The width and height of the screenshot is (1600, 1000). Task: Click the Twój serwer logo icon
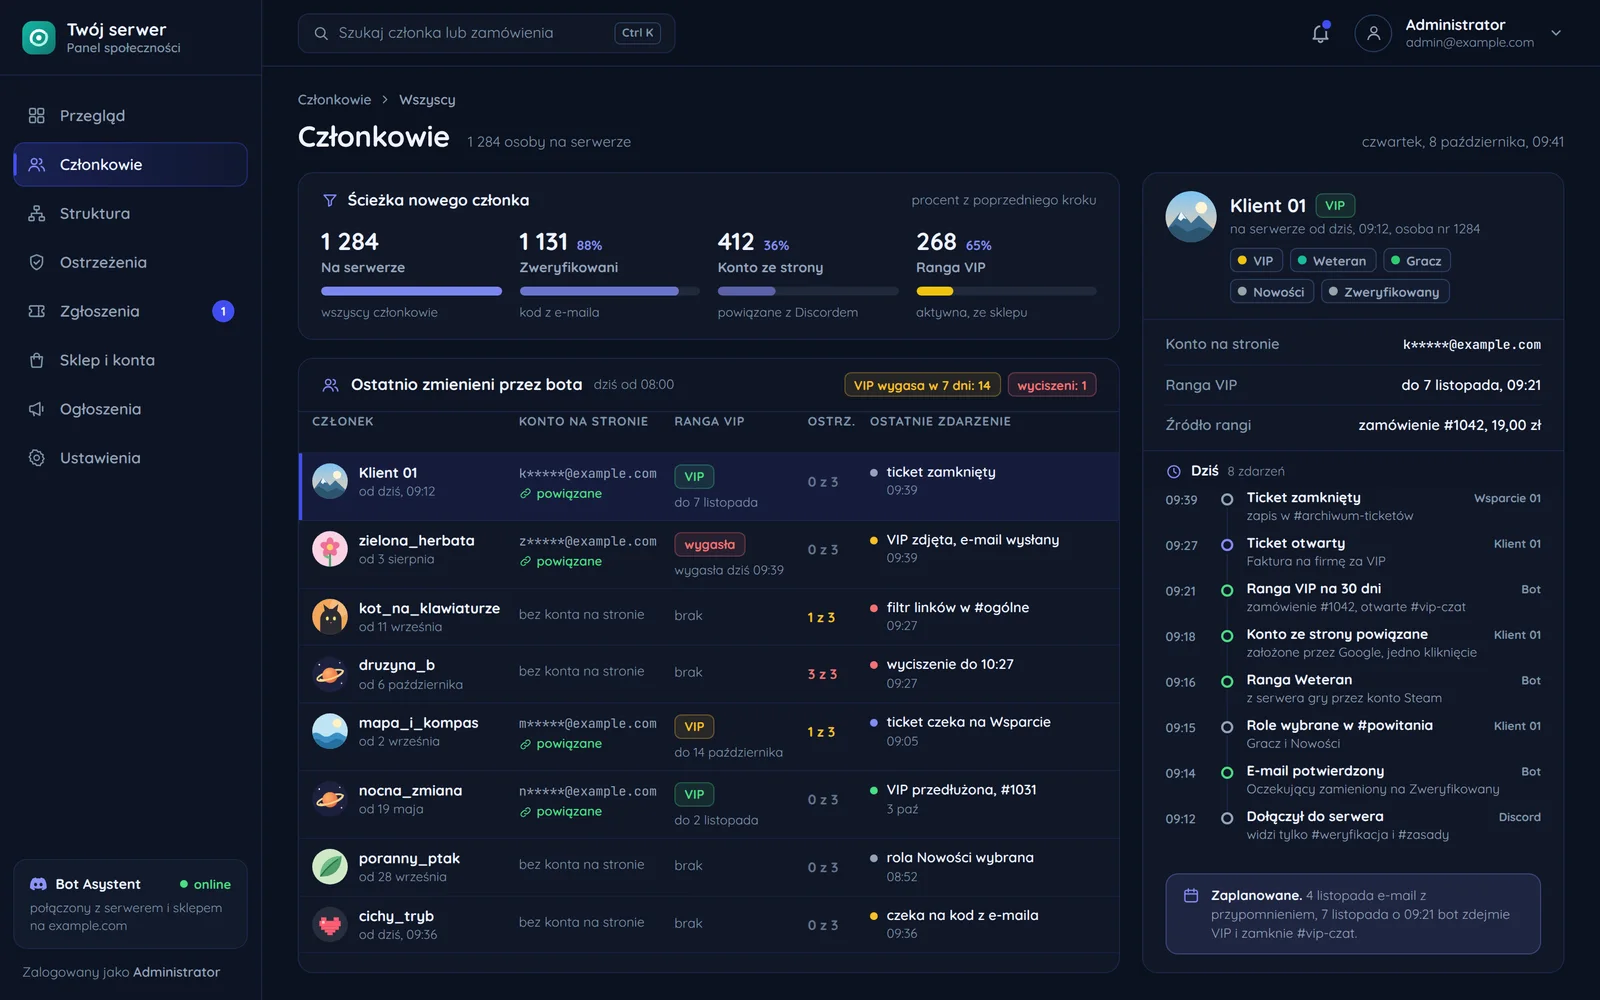(39, 38)
